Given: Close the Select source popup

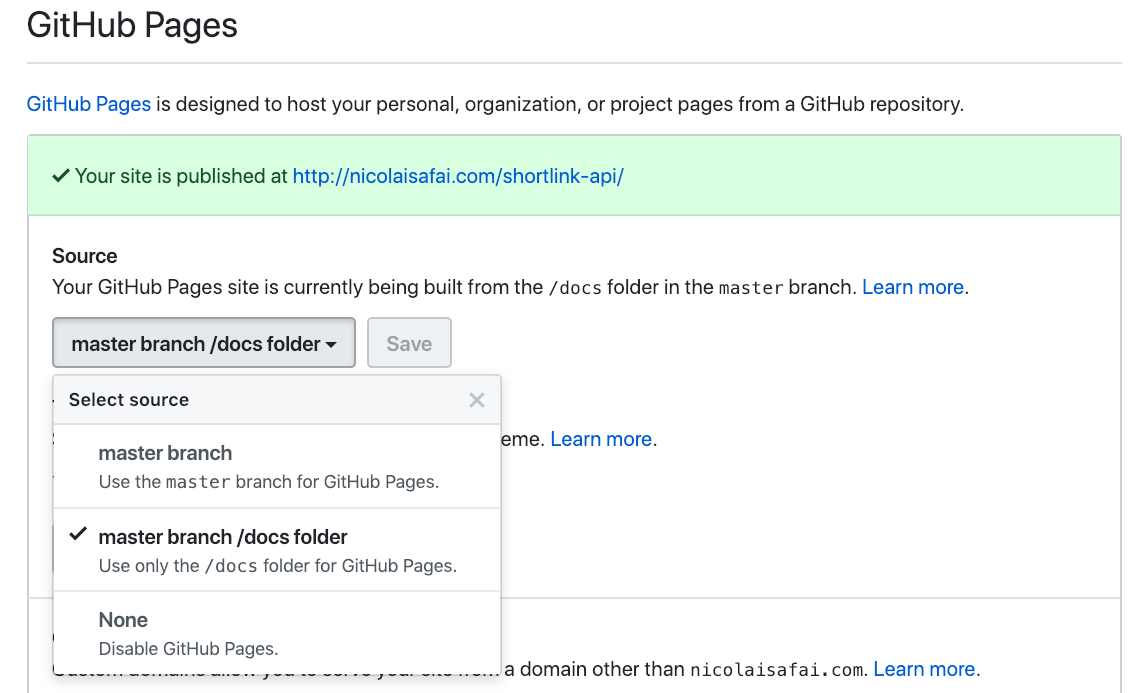Looking at the screenshot, I should [x=477, y=400].
